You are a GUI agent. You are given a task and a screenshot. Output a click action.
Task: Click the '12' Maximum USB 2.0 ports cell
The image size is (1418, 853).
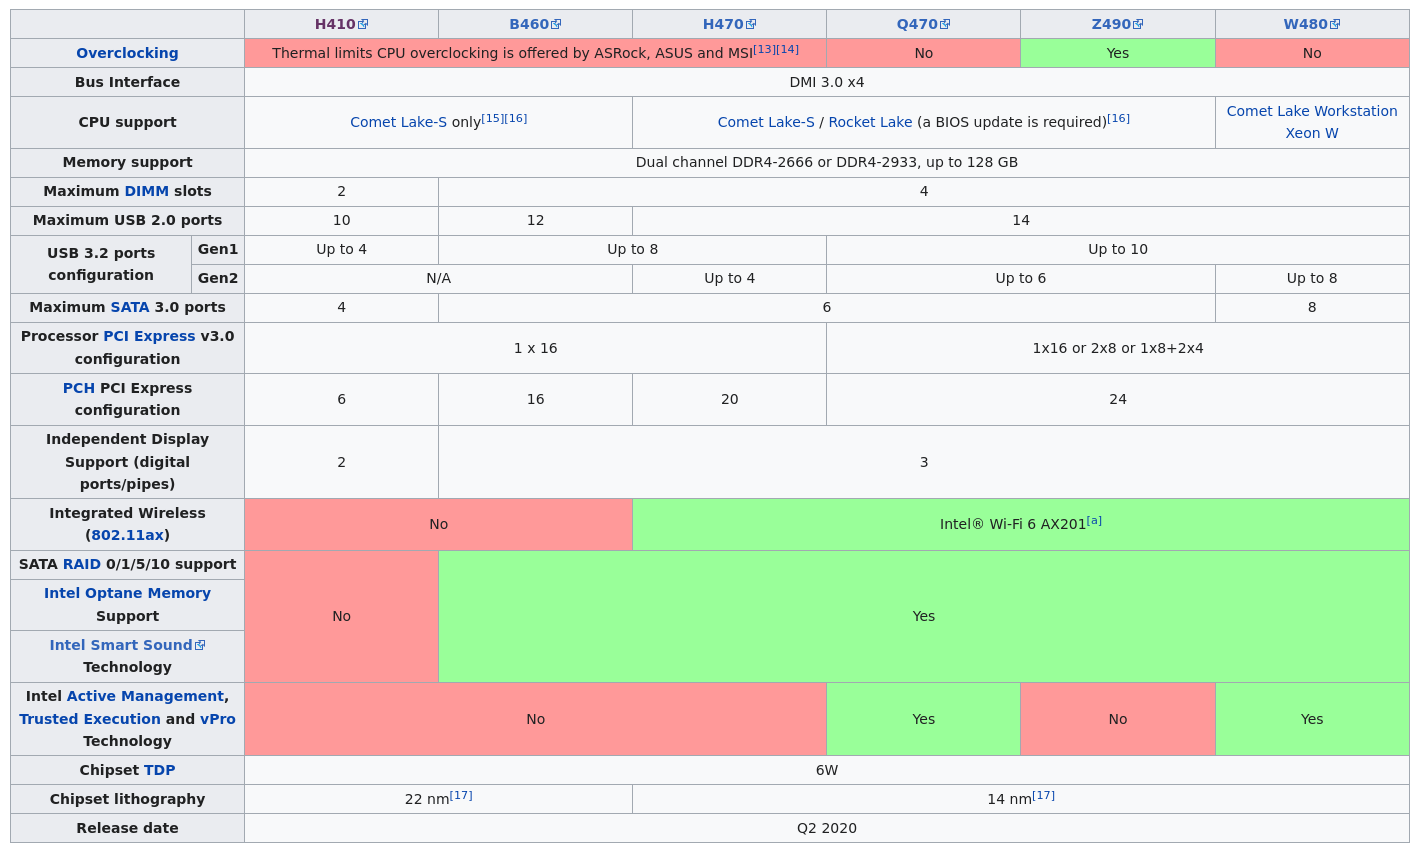coord(535,220)
